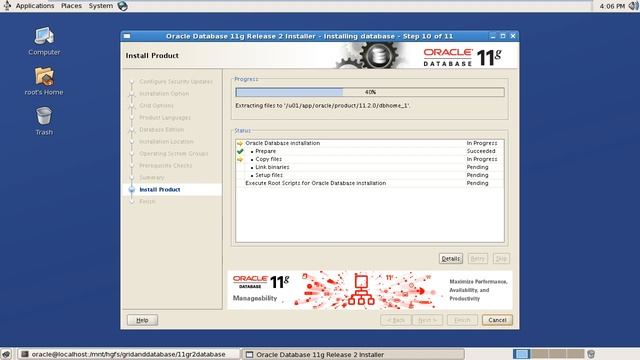This screenshot has width=640, height=360.
Task: Select the Finish step in sidebar
Action: [147, 201]
